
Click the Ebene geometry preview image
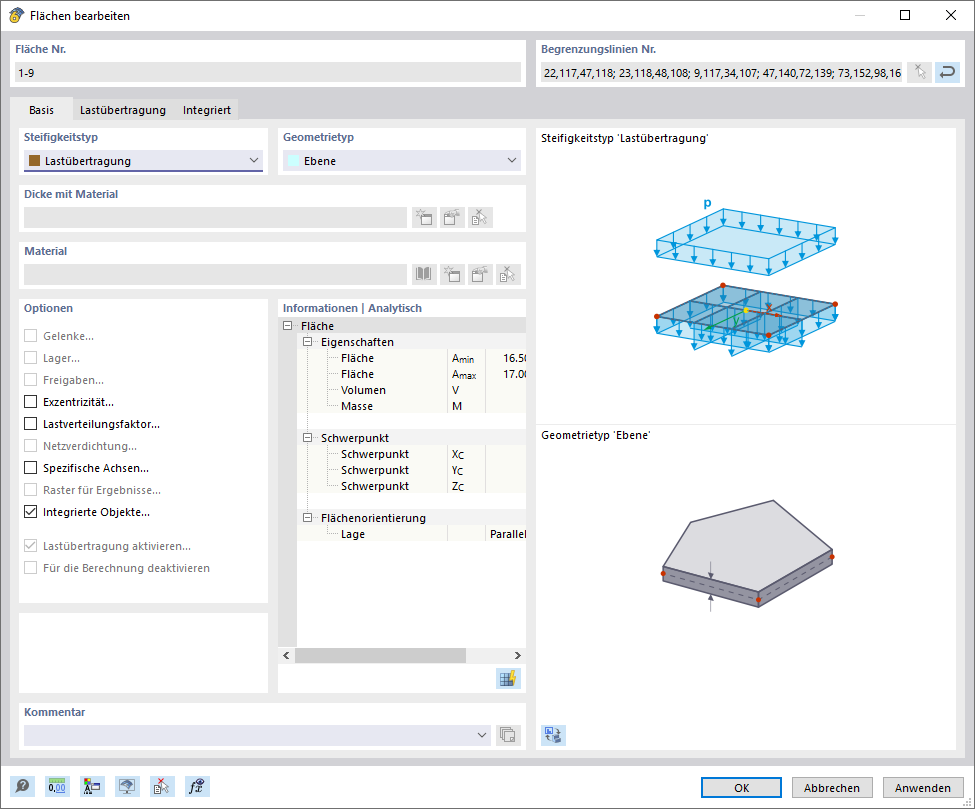pos(747,553)
